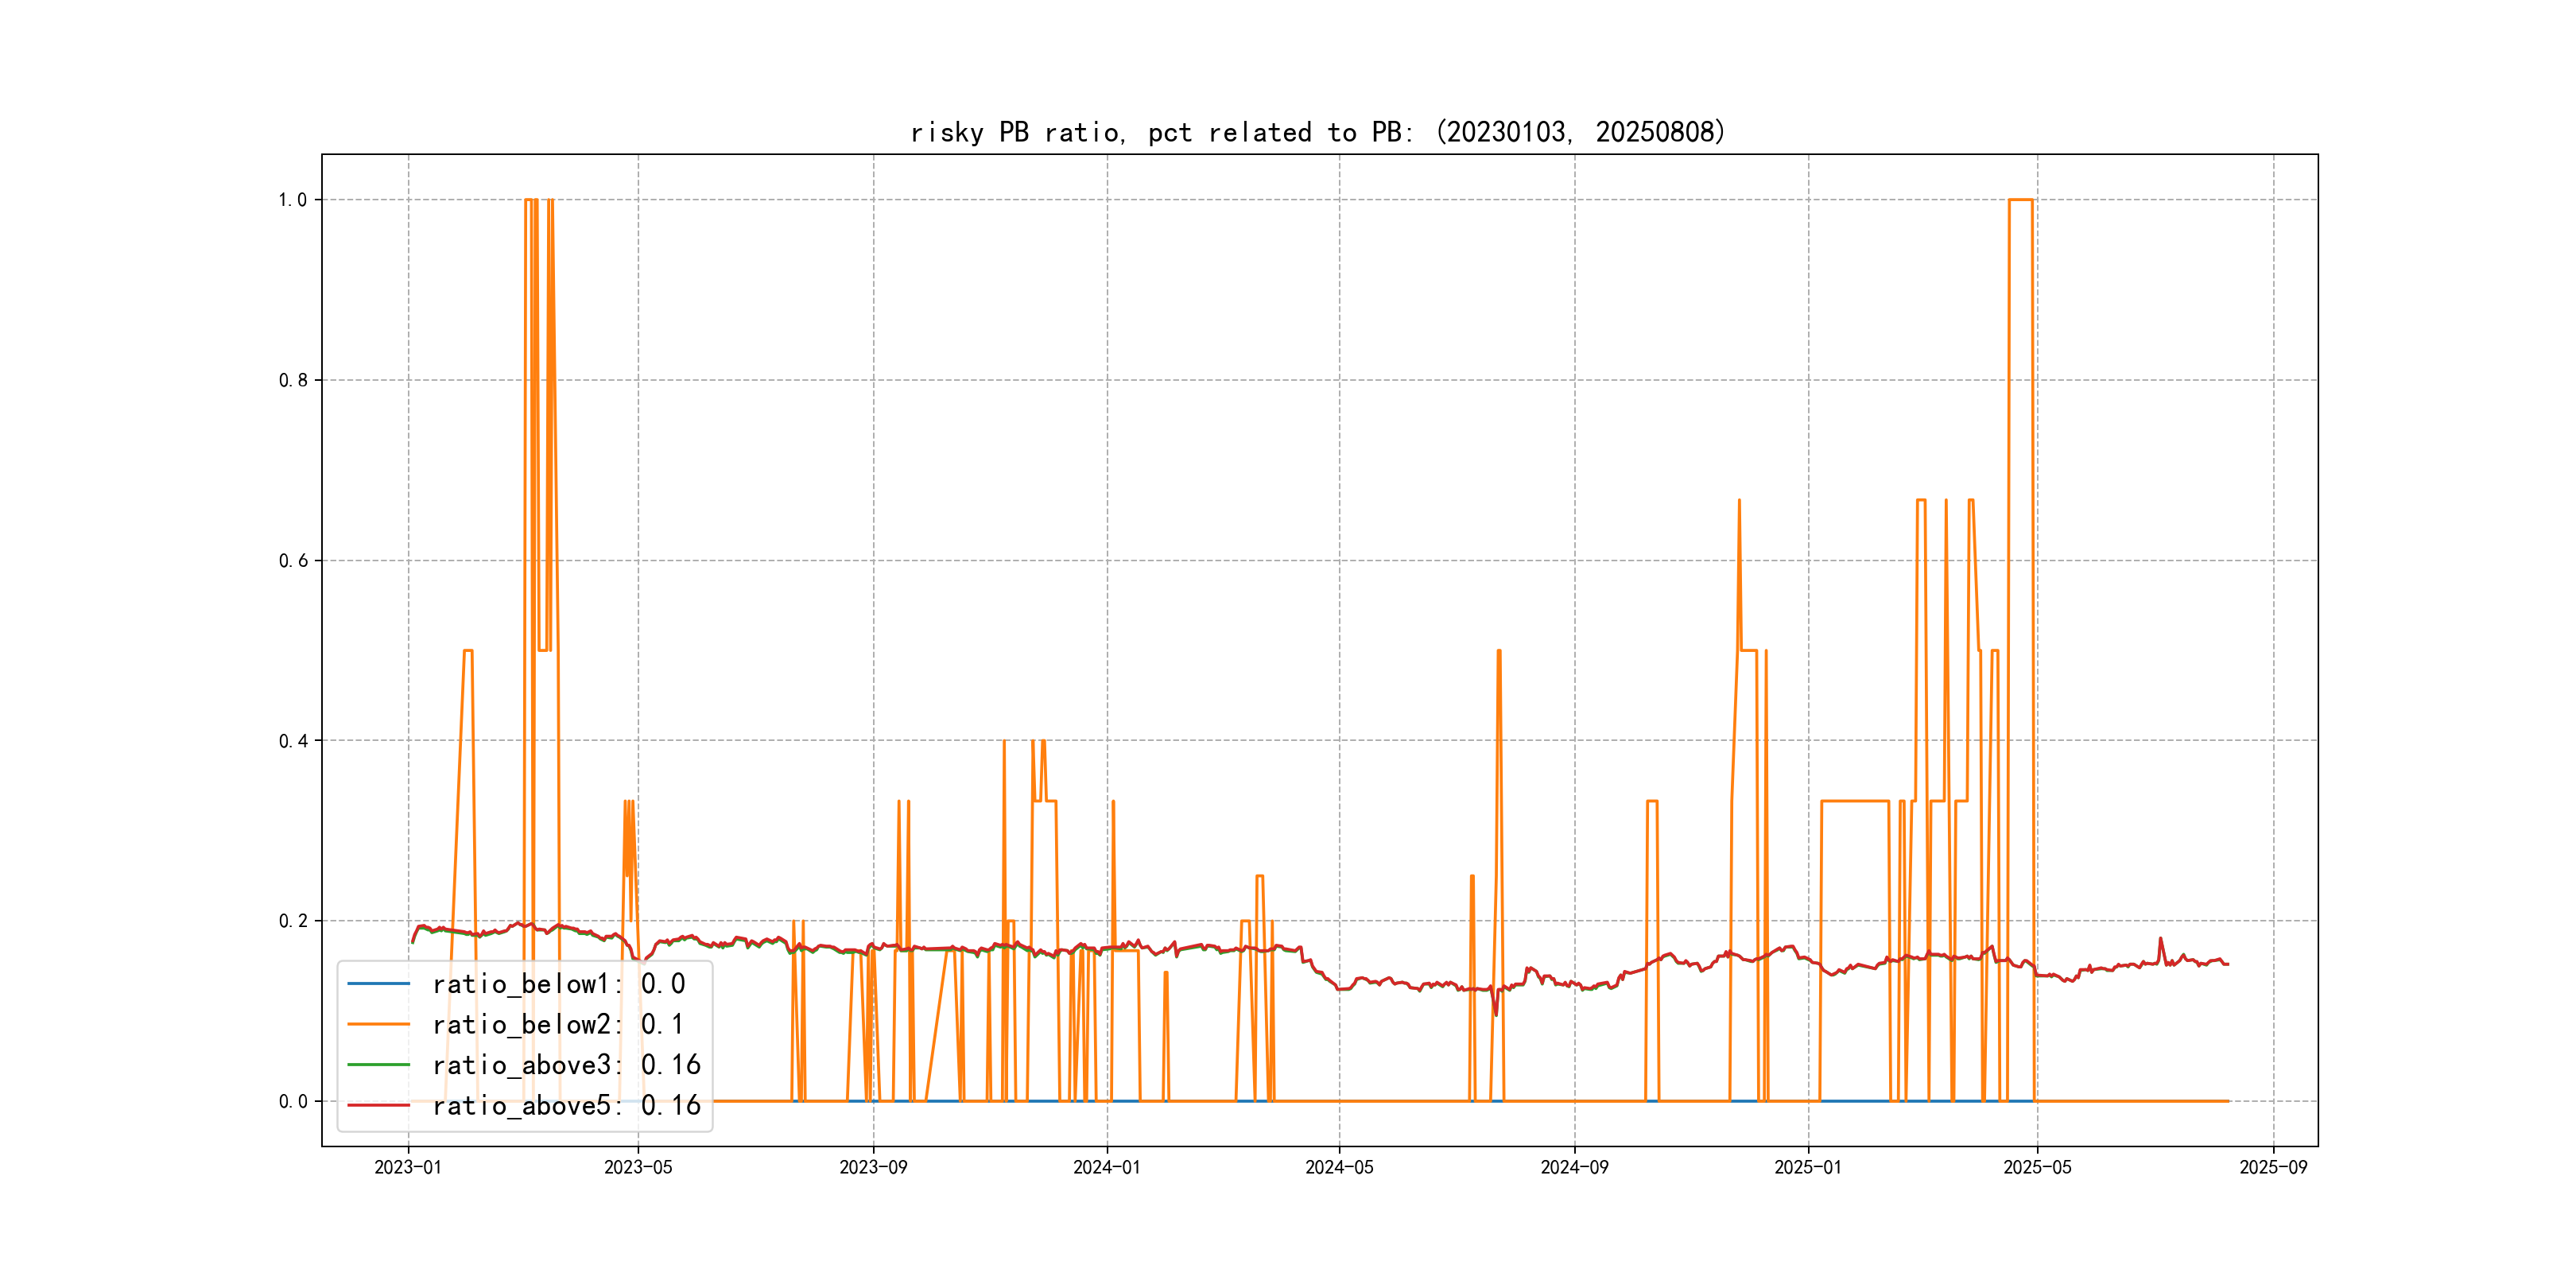The width and height of the screenshot is (2576, 1288).
Task: Click the 2023-09 x-axis tick label
Action: pos(873,1168)
